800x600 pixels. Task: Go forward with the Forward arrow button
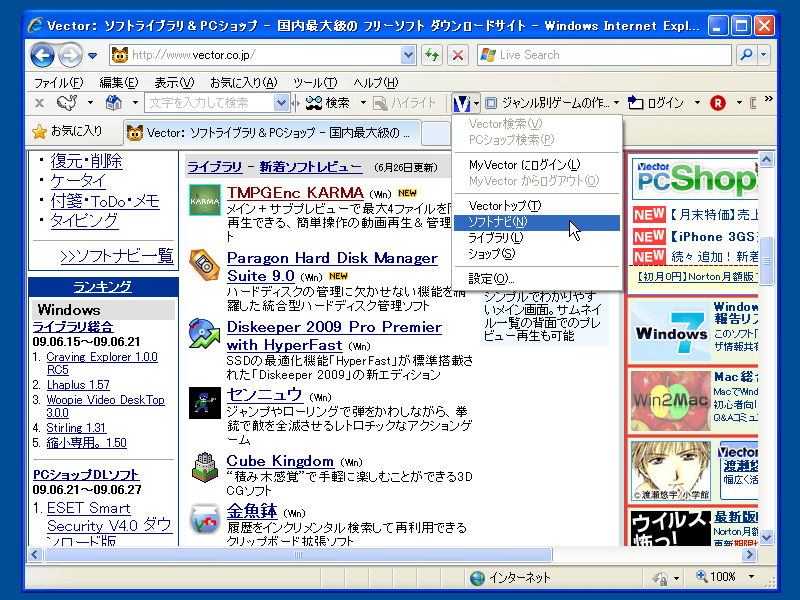pos(70,55)
